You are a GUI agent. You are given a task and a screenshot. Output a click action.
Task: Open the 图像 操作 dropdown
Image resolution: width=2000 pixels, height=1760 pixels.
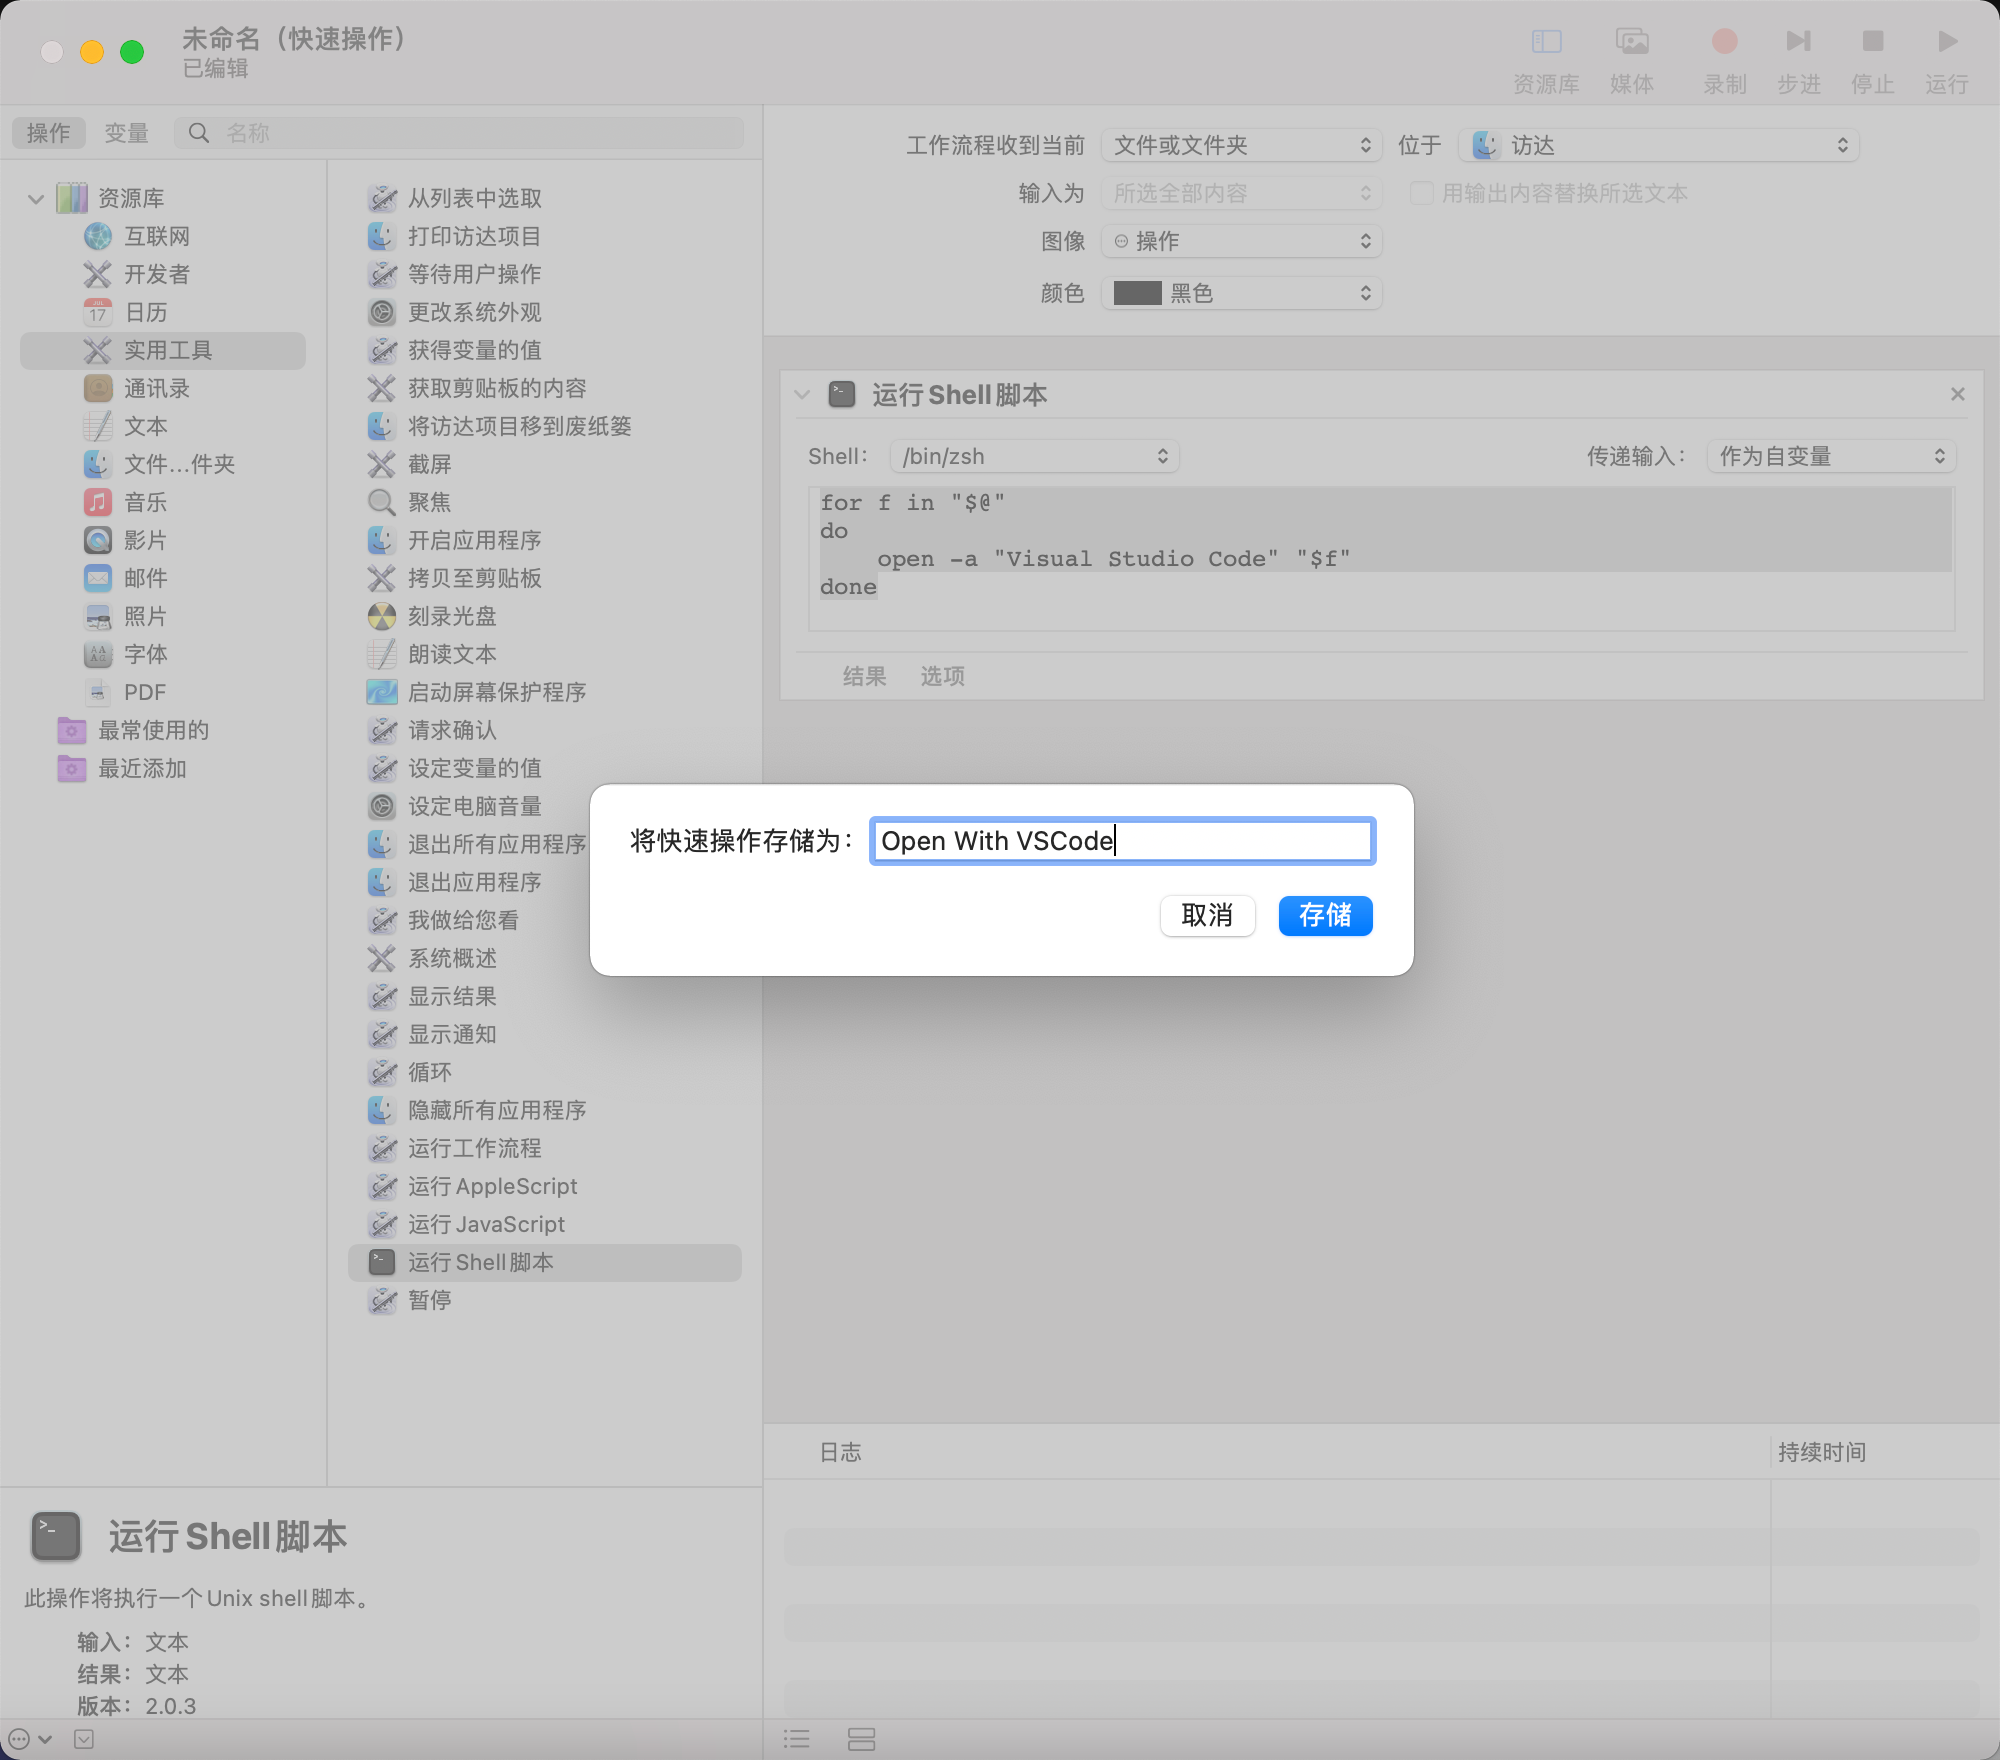point(1241,242)
